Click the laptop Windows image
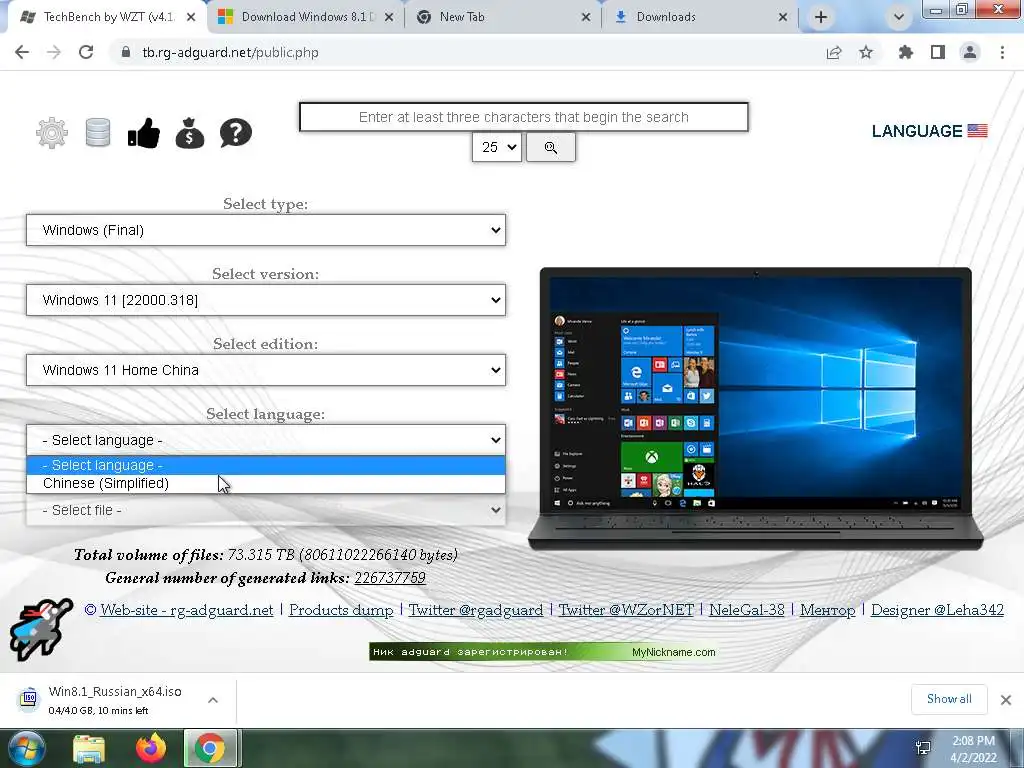This screenshot has width=1024, height=768. pos(756,409)
